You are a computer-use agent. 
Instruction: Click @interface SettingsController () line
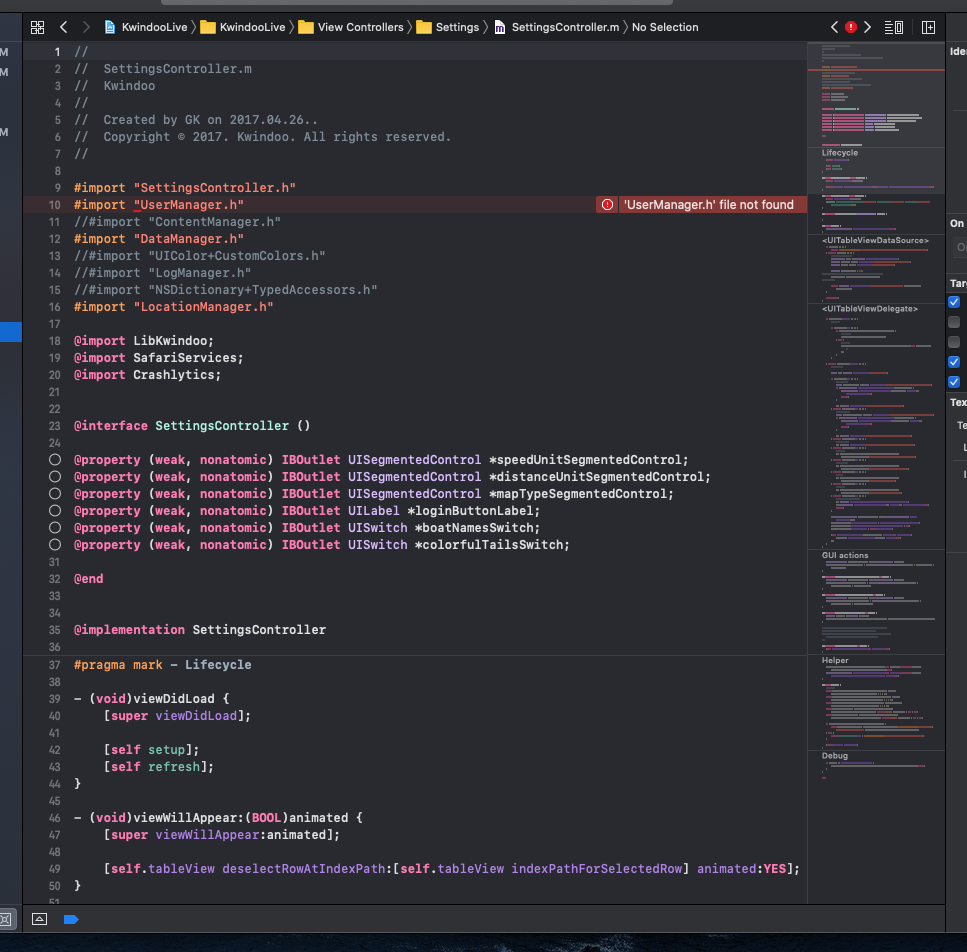click(x=192, y=426)
